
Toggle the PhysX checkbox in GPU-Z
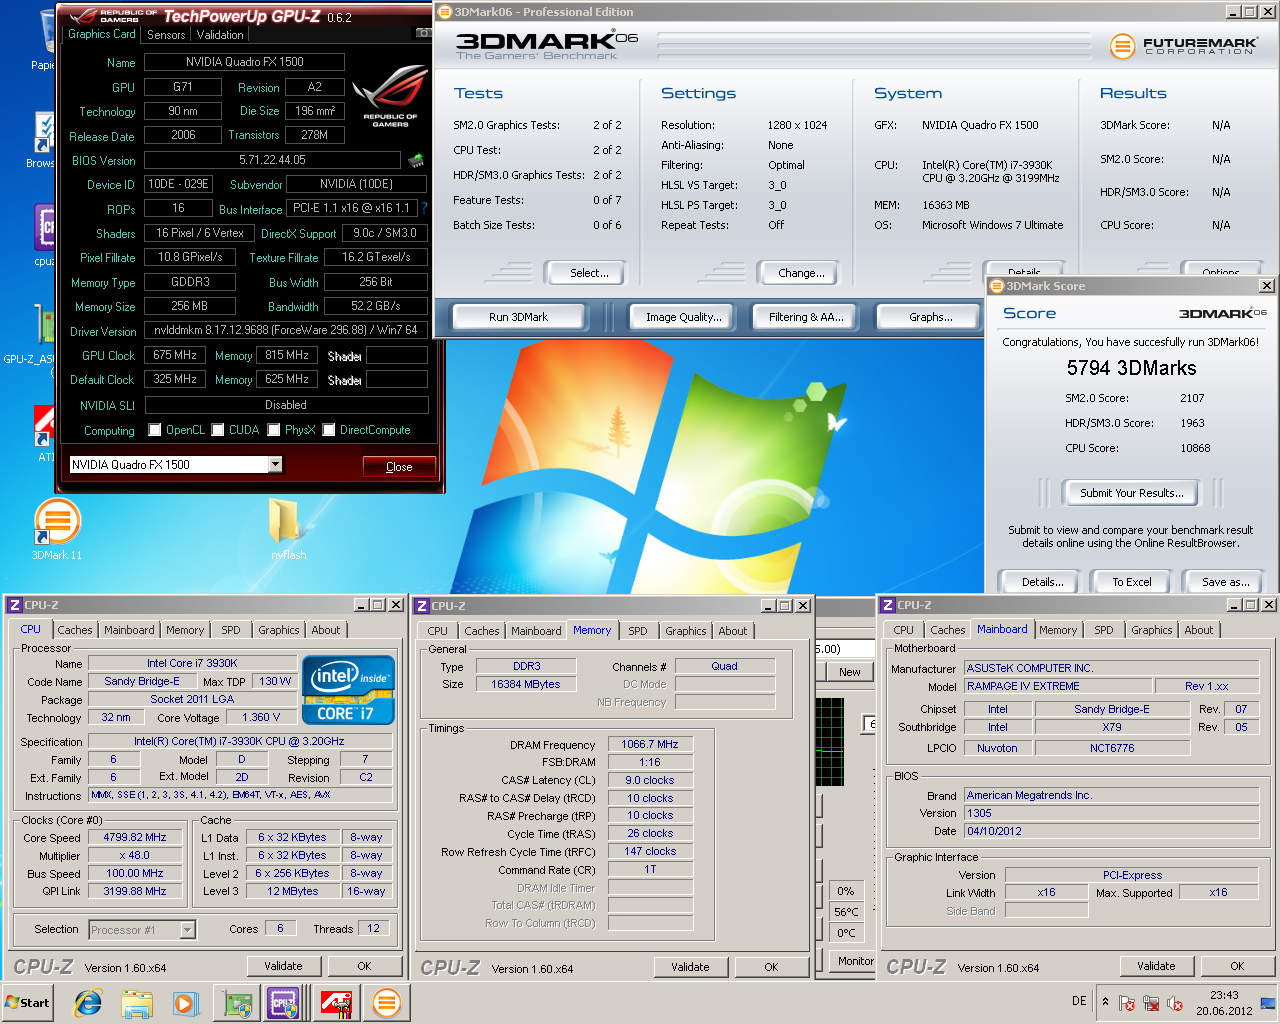274,430
